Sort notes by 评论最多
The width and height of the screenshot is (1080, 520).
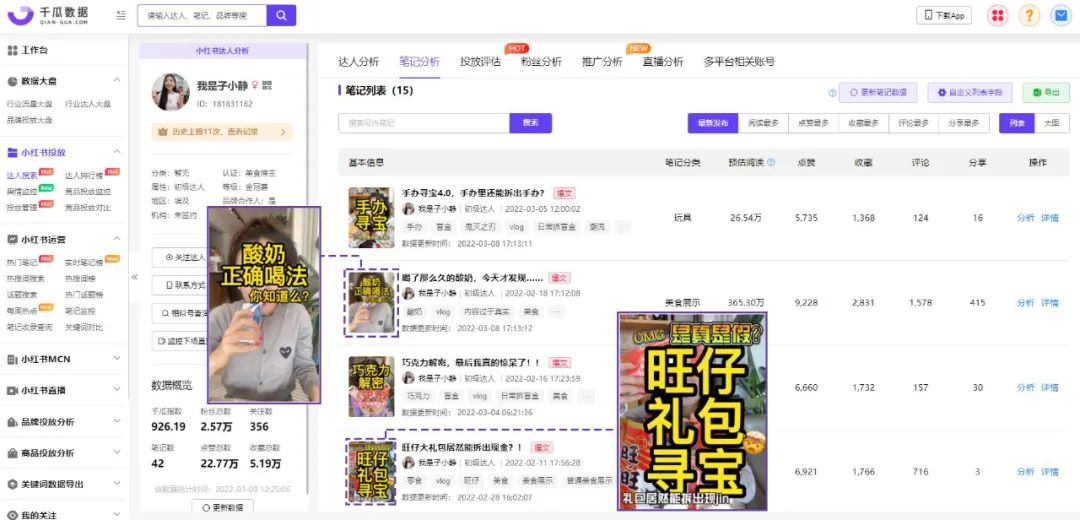(x=914, y=123)
